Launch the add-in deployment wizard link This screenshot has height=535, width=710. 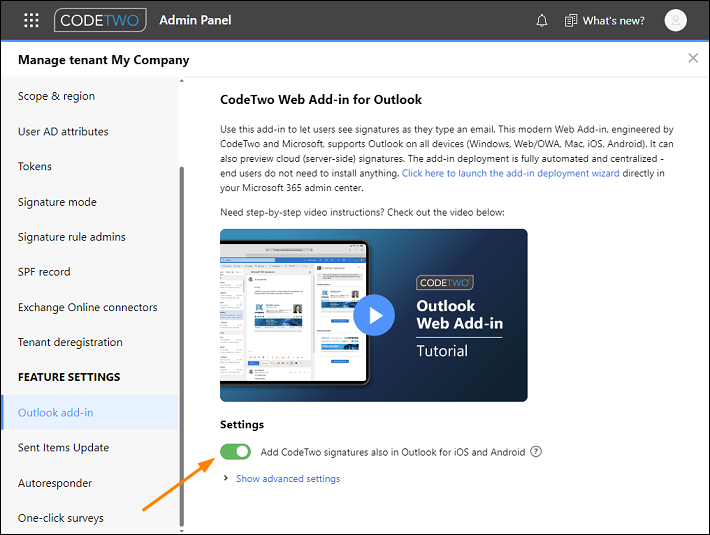point(510,173)
